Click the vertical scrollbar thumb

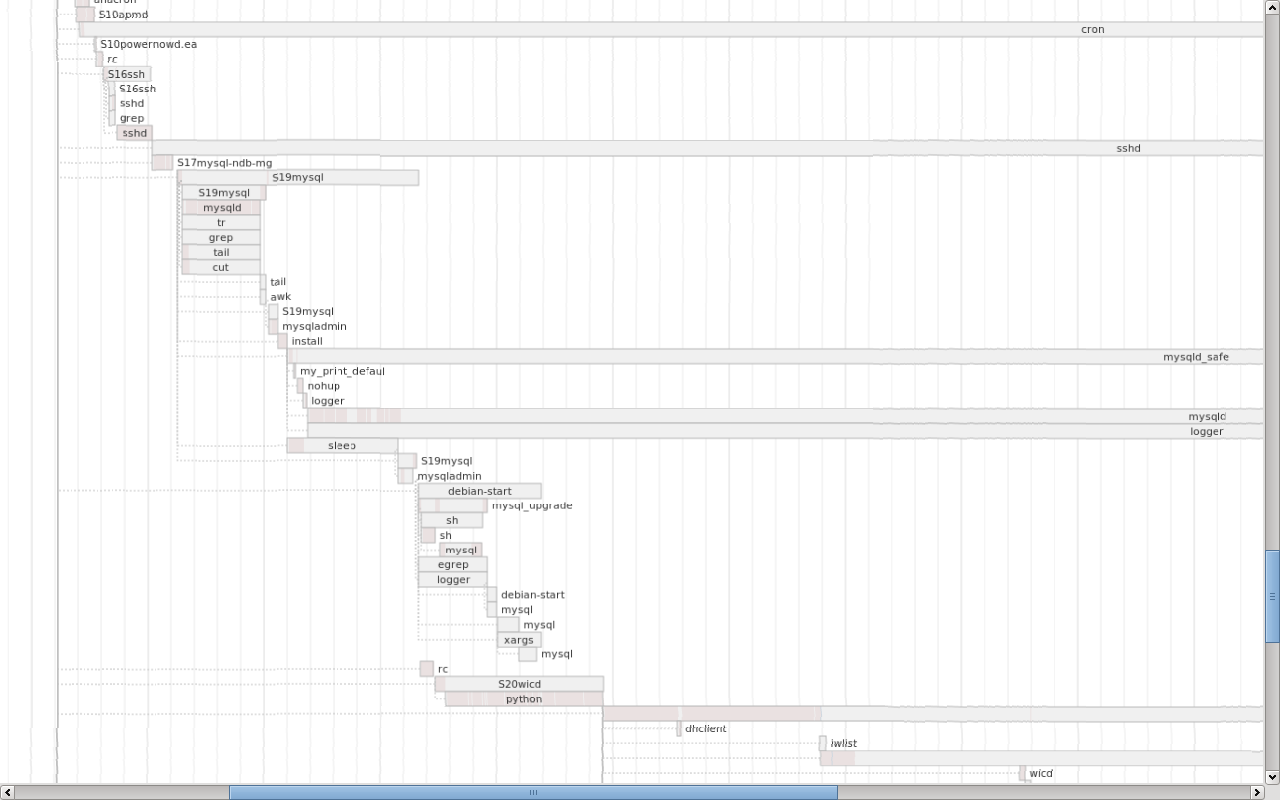[1272, 595]
